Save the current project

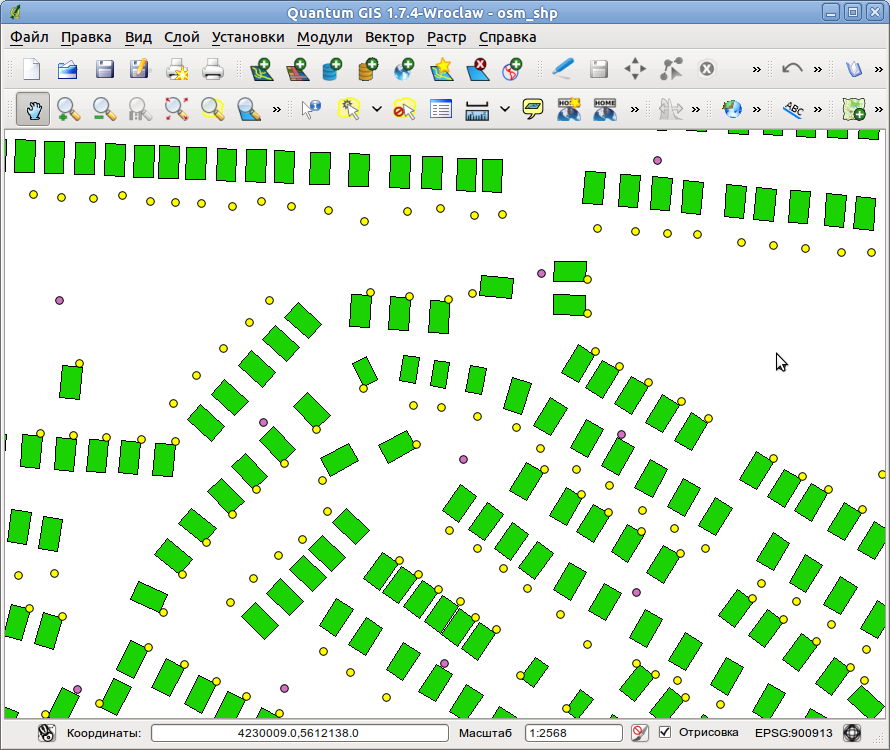(103, 69)
